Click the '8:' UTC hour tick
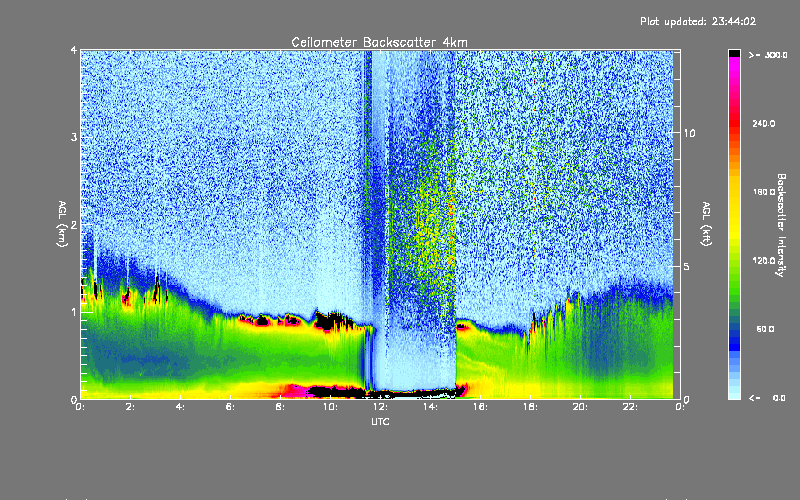The image size is (800, 500). pyautogui.click(x=280, y=407)
